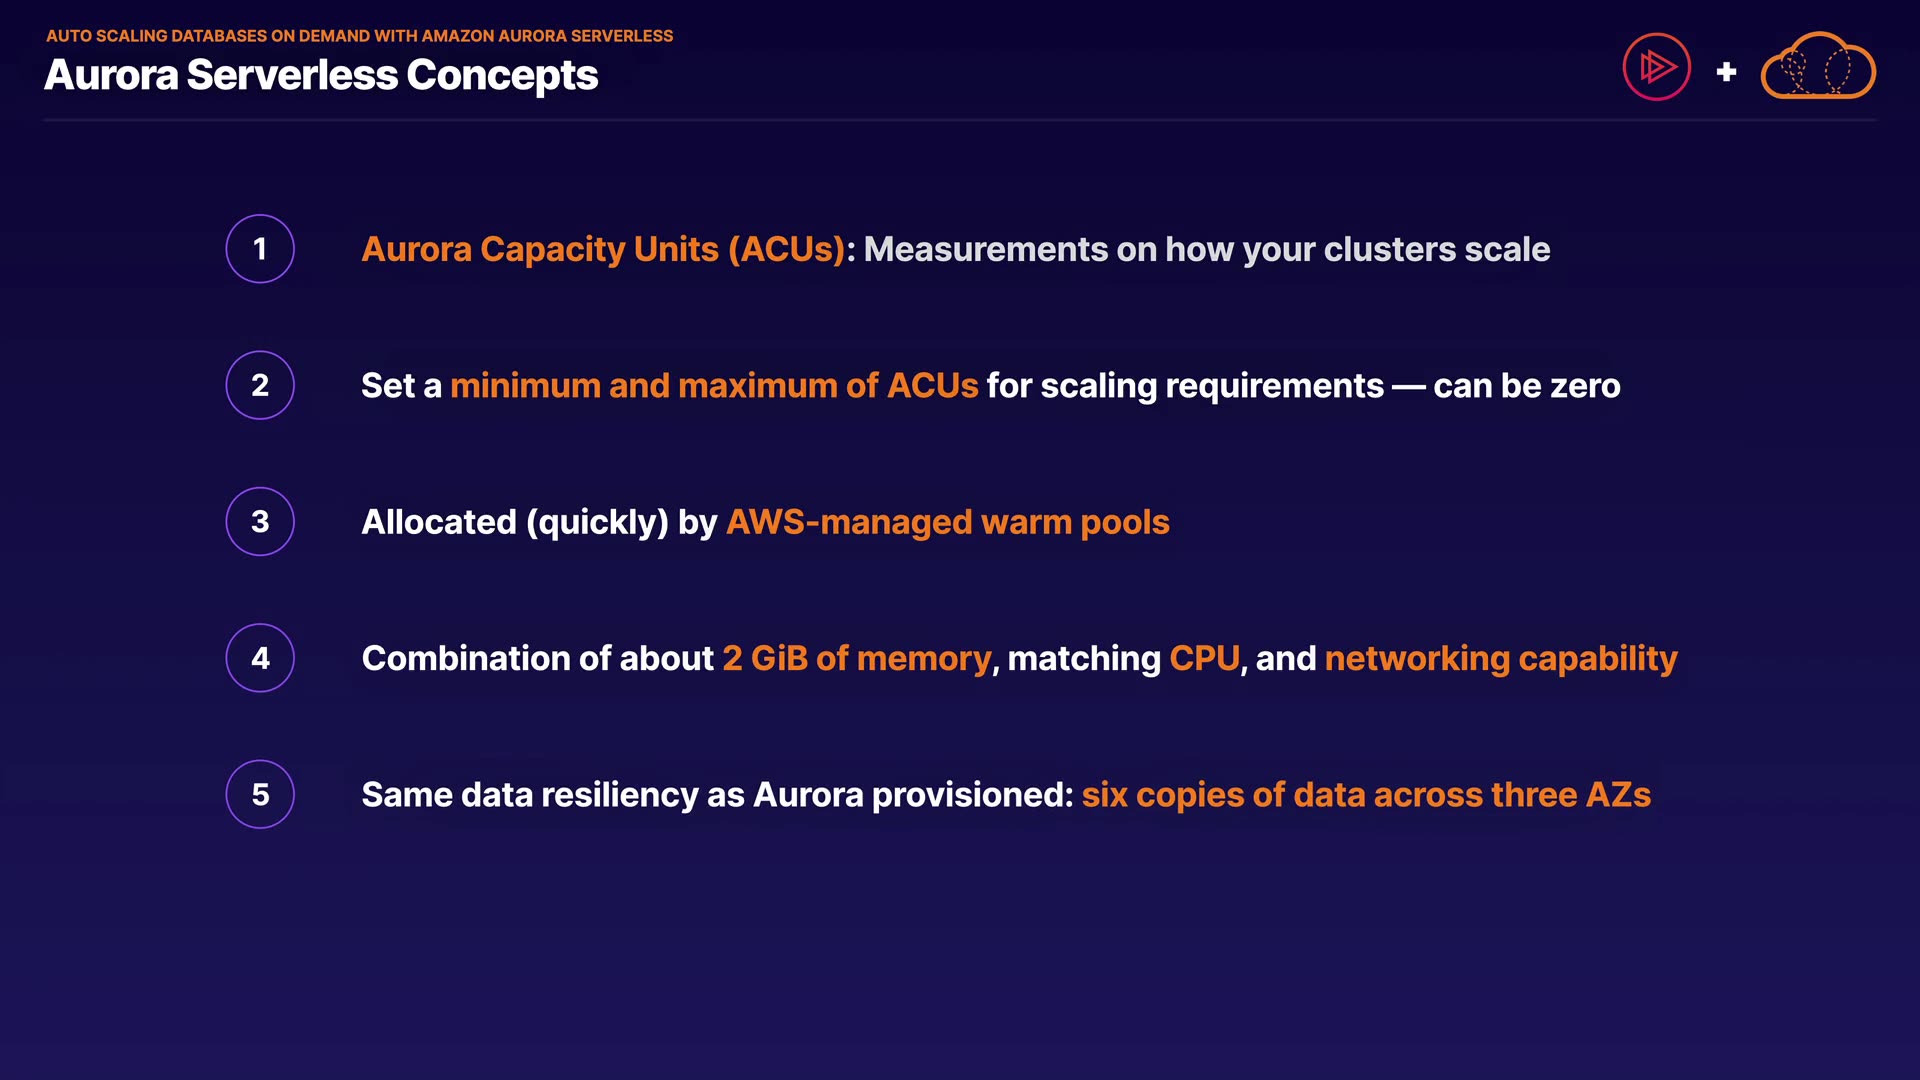This screenshot has height=1080, width=1920.
Task: Select "minimum and maximum of ACUs" phrase
Action: pos(714,386)
